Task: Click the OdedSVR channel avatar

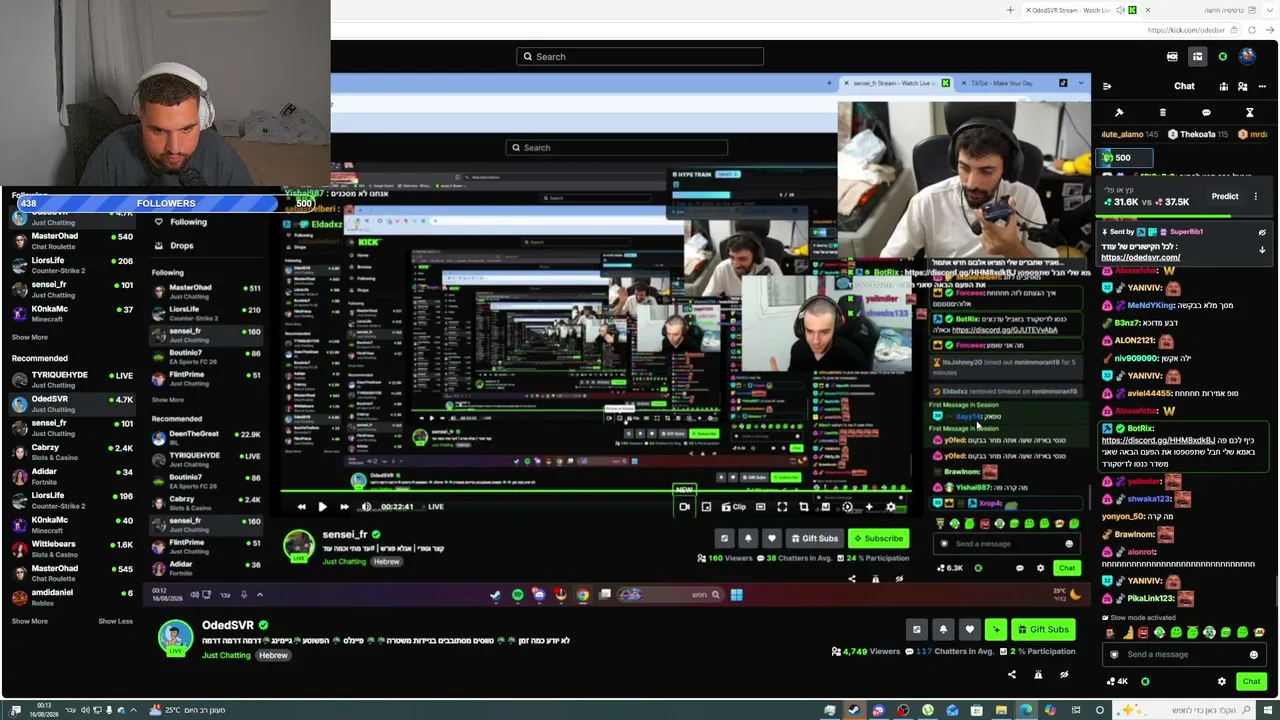Action: pos(175,638)
